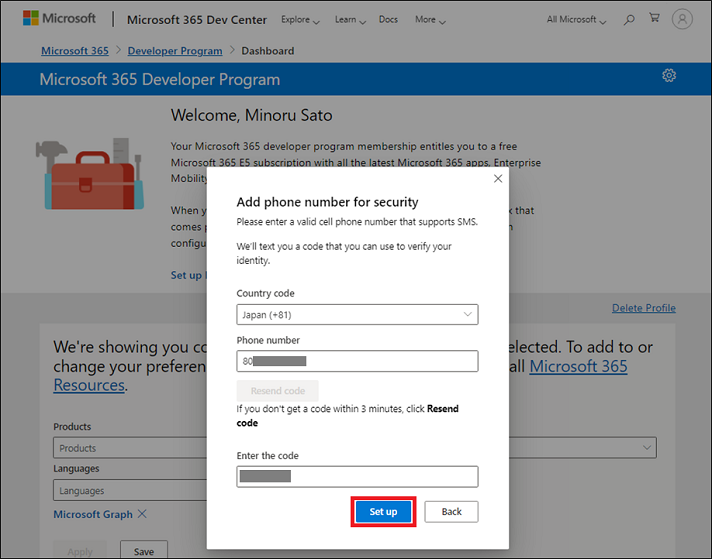712x559 pixels.
Task: Click the Set up button
Action: [383, 512]
